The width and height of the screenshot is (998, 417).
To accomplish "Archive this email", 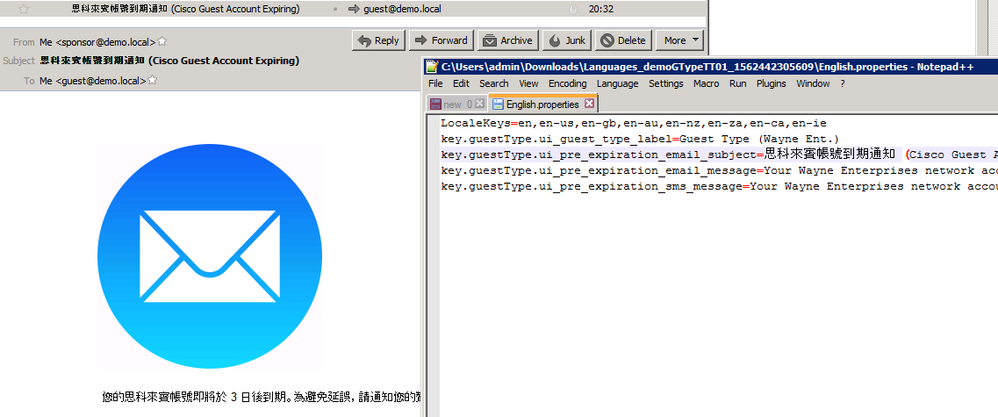I will coord(508,41).
